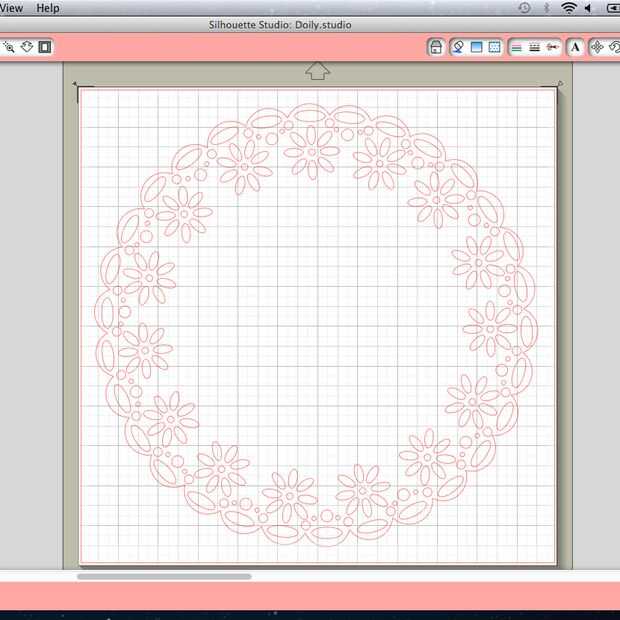Viewport: 620px width, 620px height.
Task: Open the Silhouette online store icon
Action: click(436, 47)
